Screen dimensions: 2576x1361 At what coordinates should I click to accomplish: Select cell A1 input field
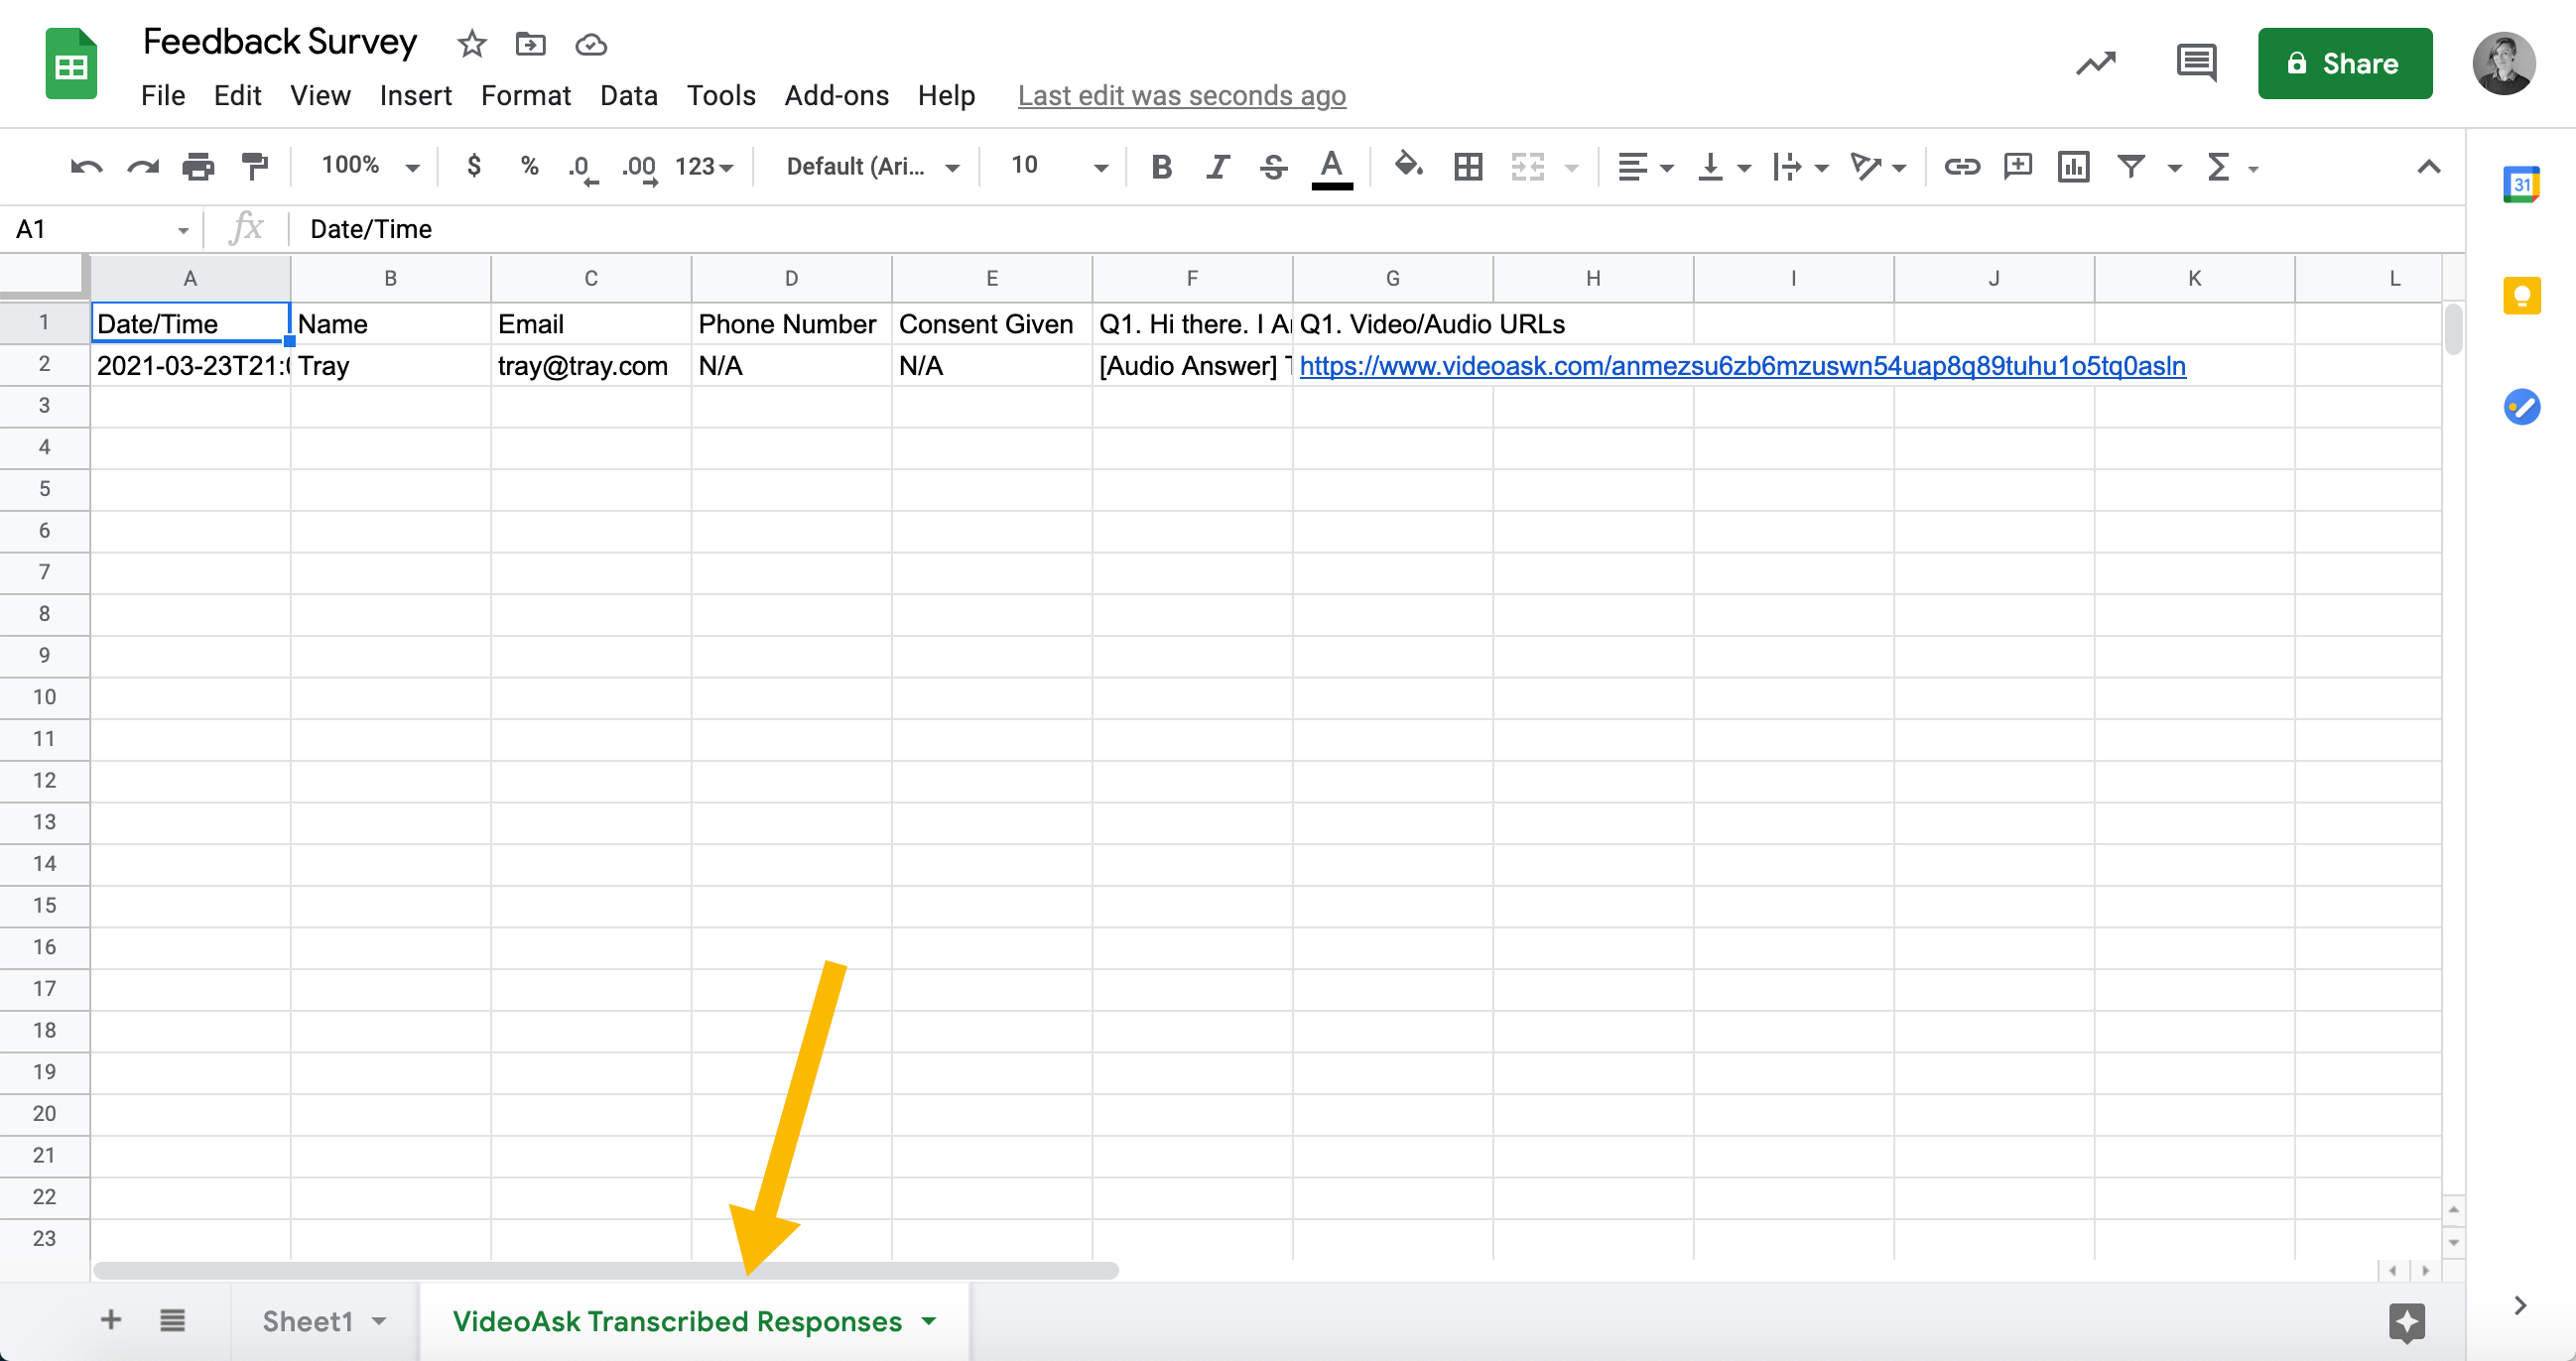[x=188, y=322]
